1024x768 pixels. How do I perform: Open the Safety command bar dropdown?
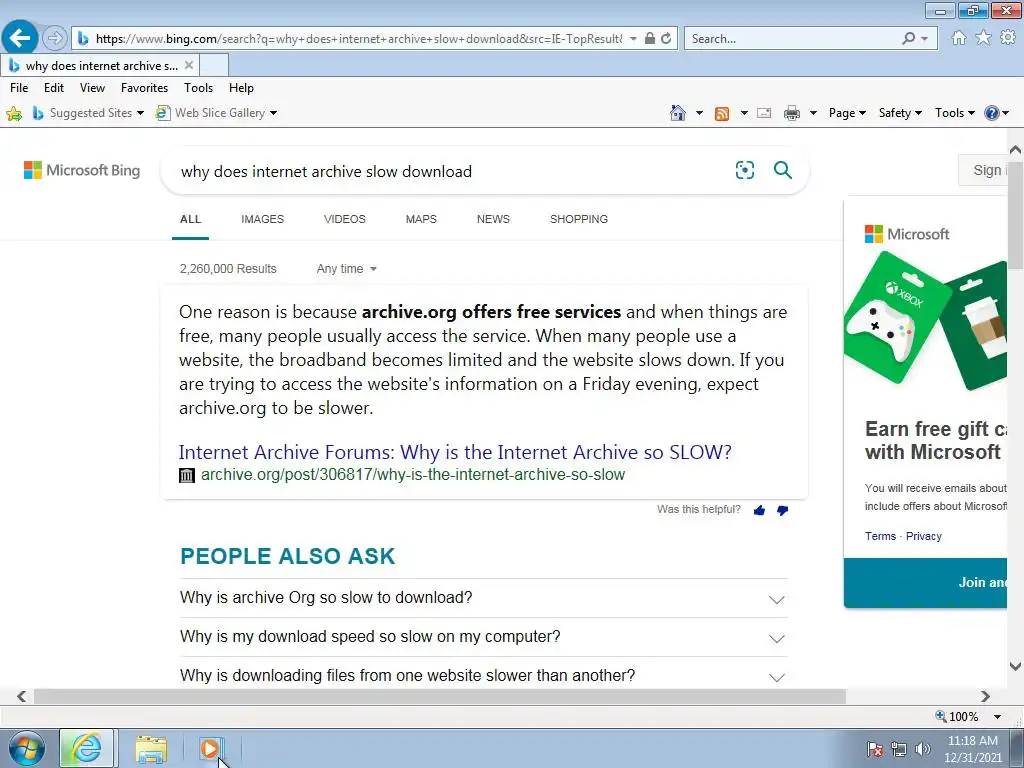point(900,113)
